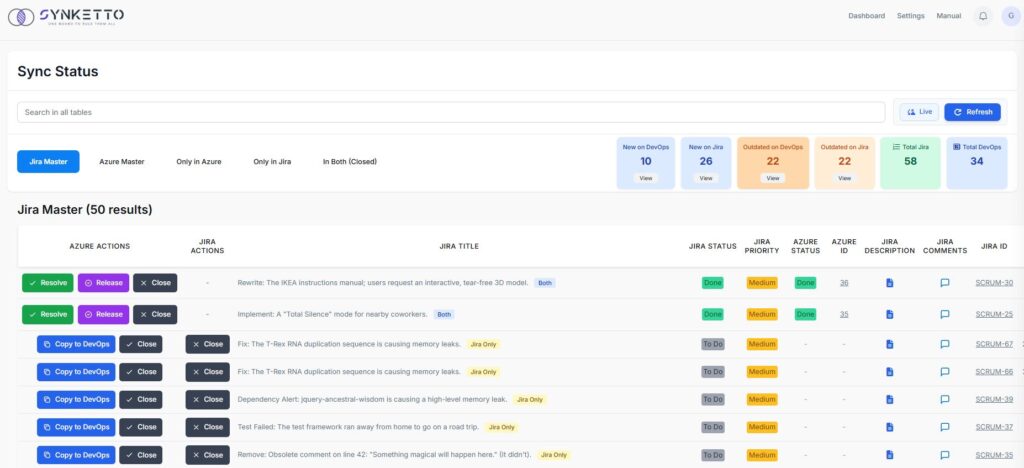View the Outdated on Jira items
The width and height of the screenshot is (1024, 468).
click(x=844, y=178)
